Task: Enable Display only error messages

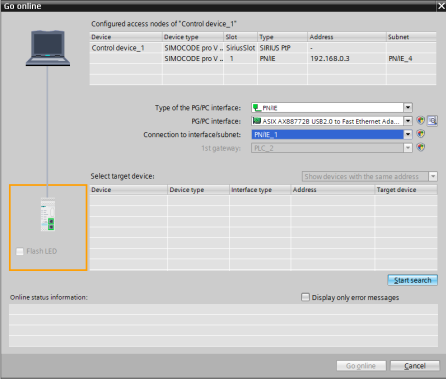Action: click(305, 297)
